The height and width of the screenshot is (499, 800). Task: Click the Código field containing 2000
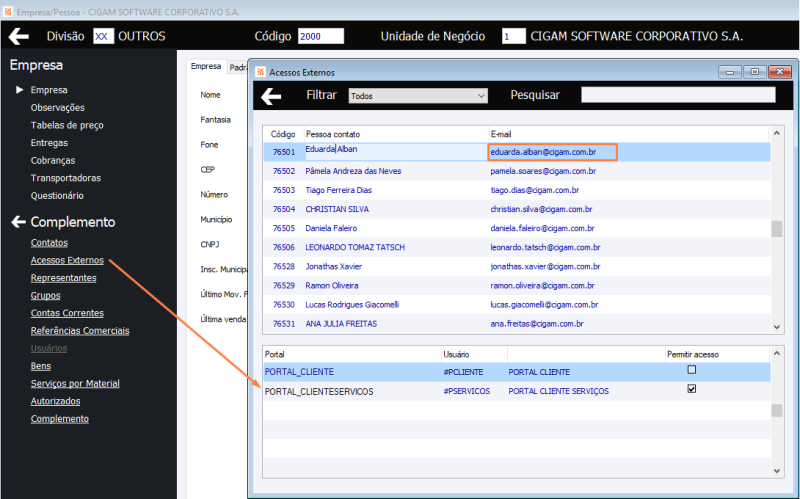(321, 36)
